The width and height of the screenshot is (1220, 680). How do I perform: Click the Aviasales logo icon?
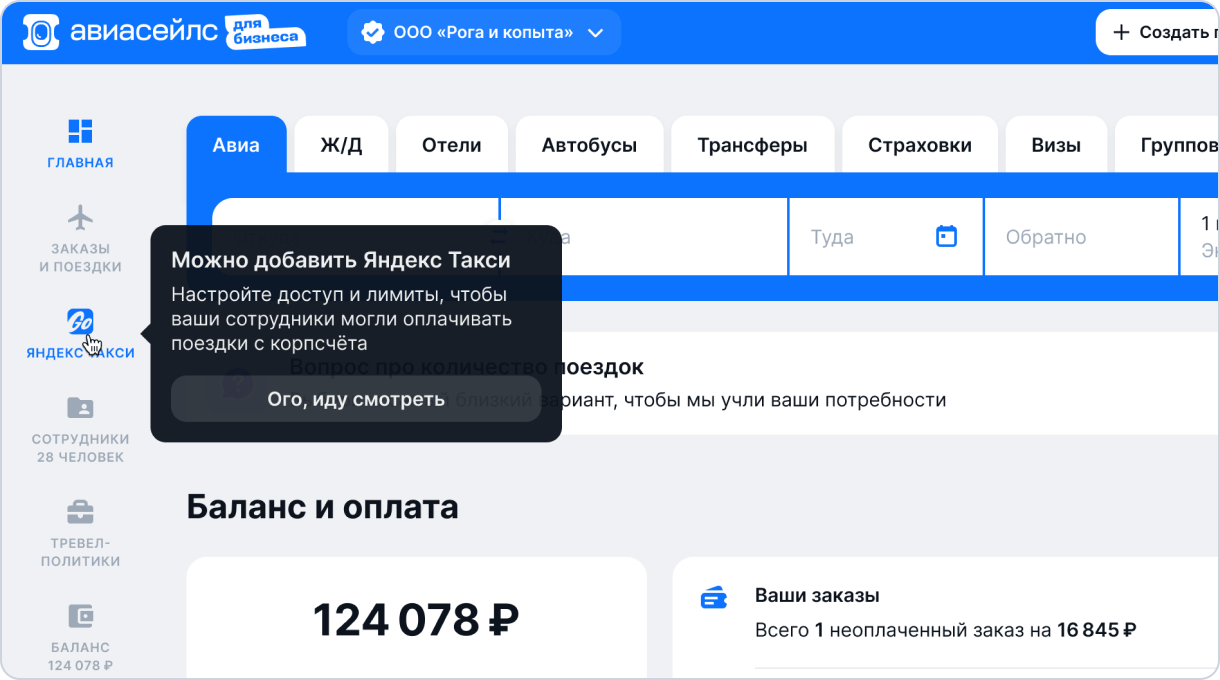40,33
